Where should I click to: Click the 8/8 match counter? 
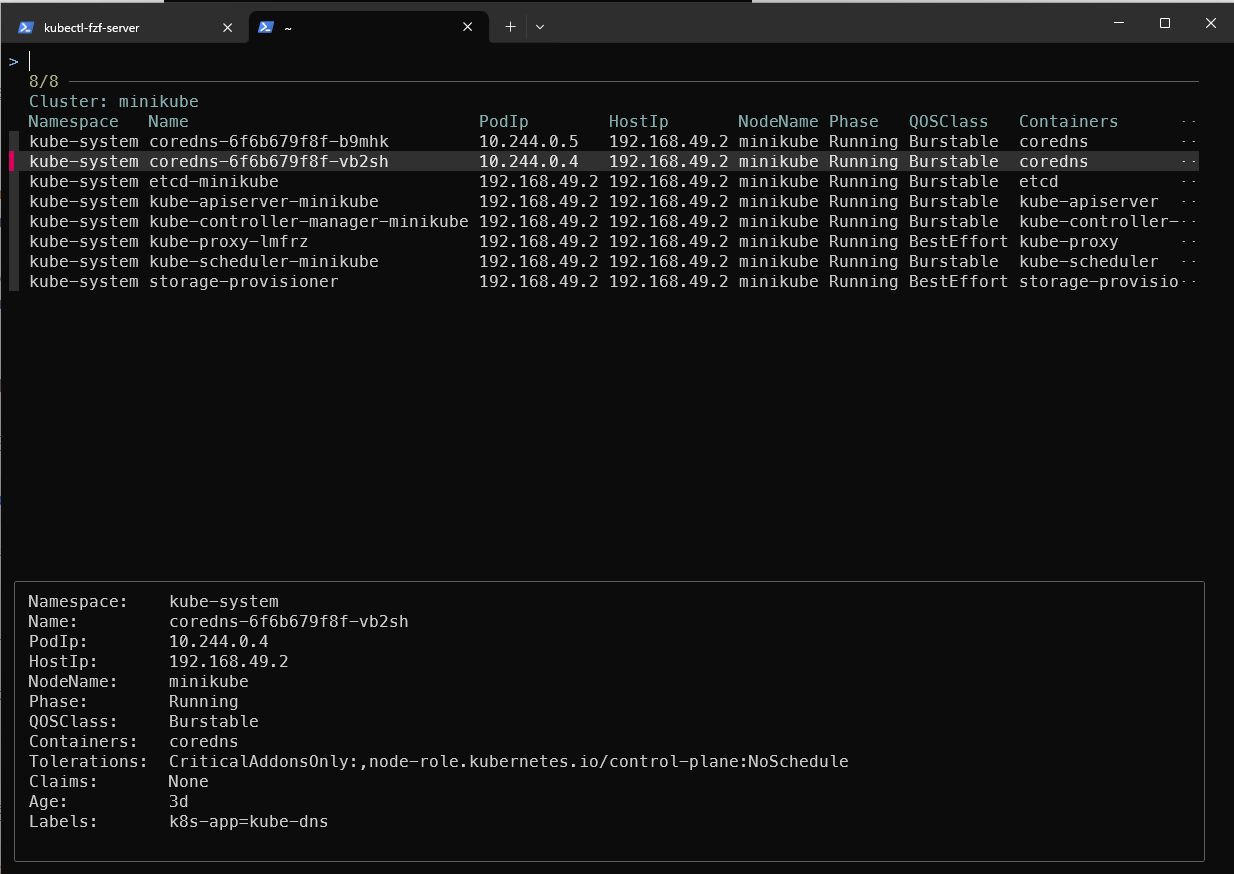[x=44, y=81]
